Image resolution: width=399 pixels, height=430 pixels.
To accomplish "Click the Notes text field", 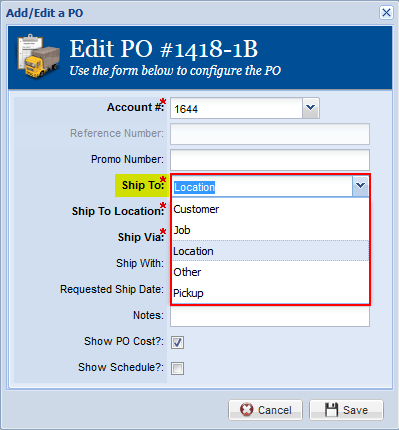I will point(270,316).
